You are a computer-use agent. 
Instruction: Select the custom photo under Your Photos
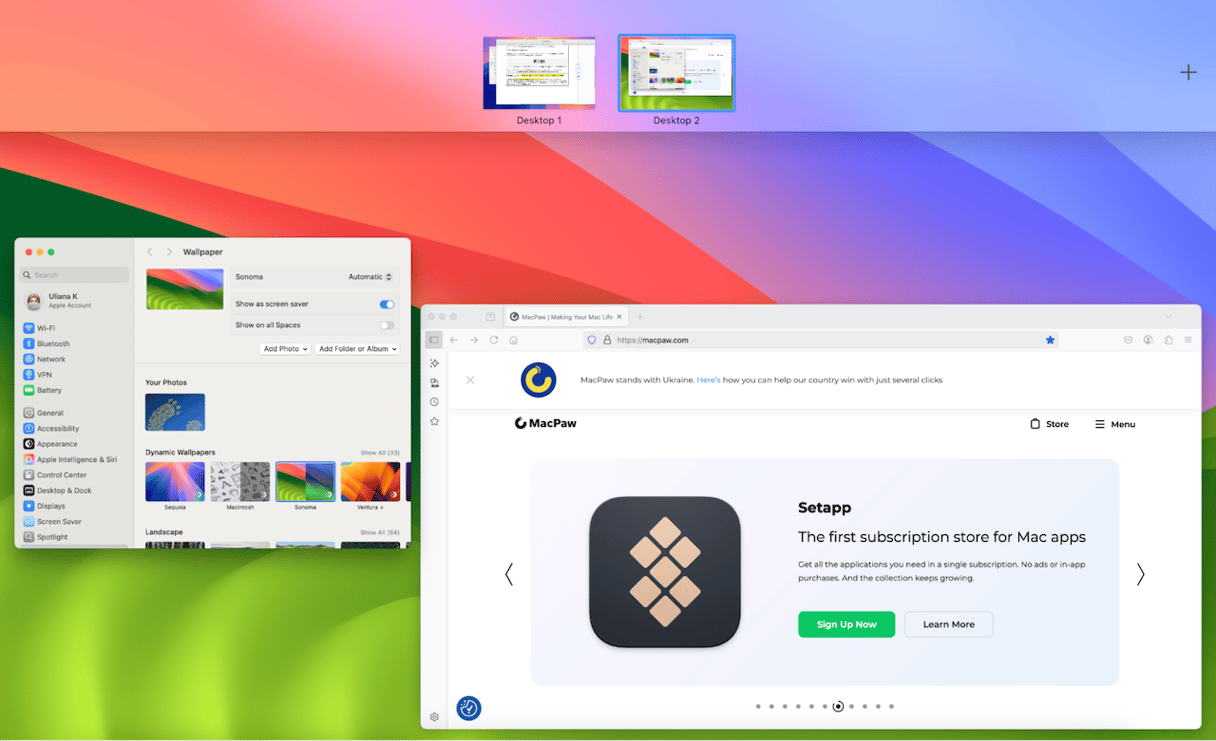[x=175, y=412]
